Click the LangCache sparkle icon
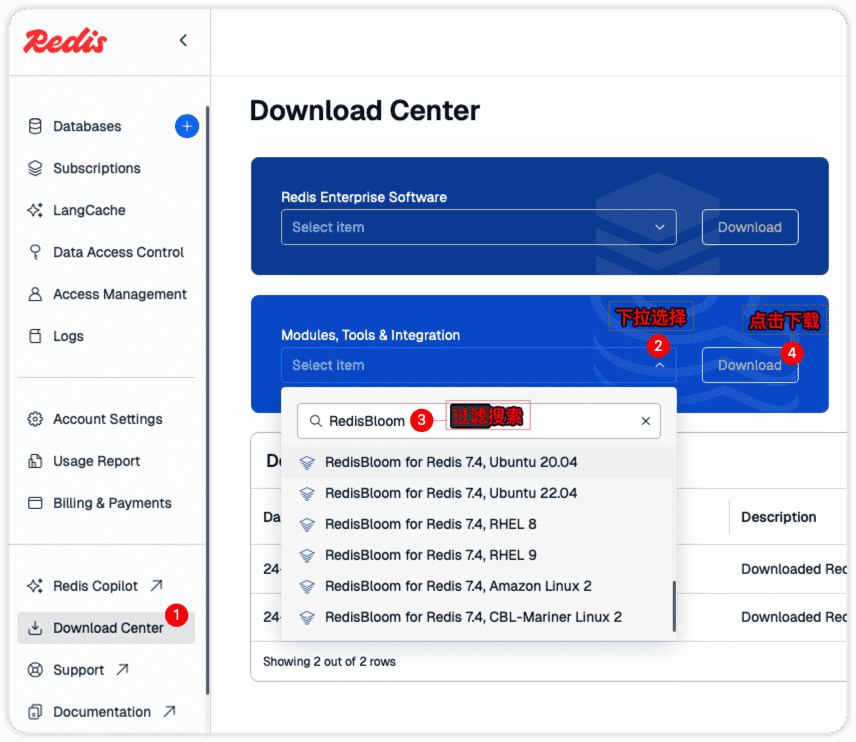The image size is (856, 742). (35, 210)
